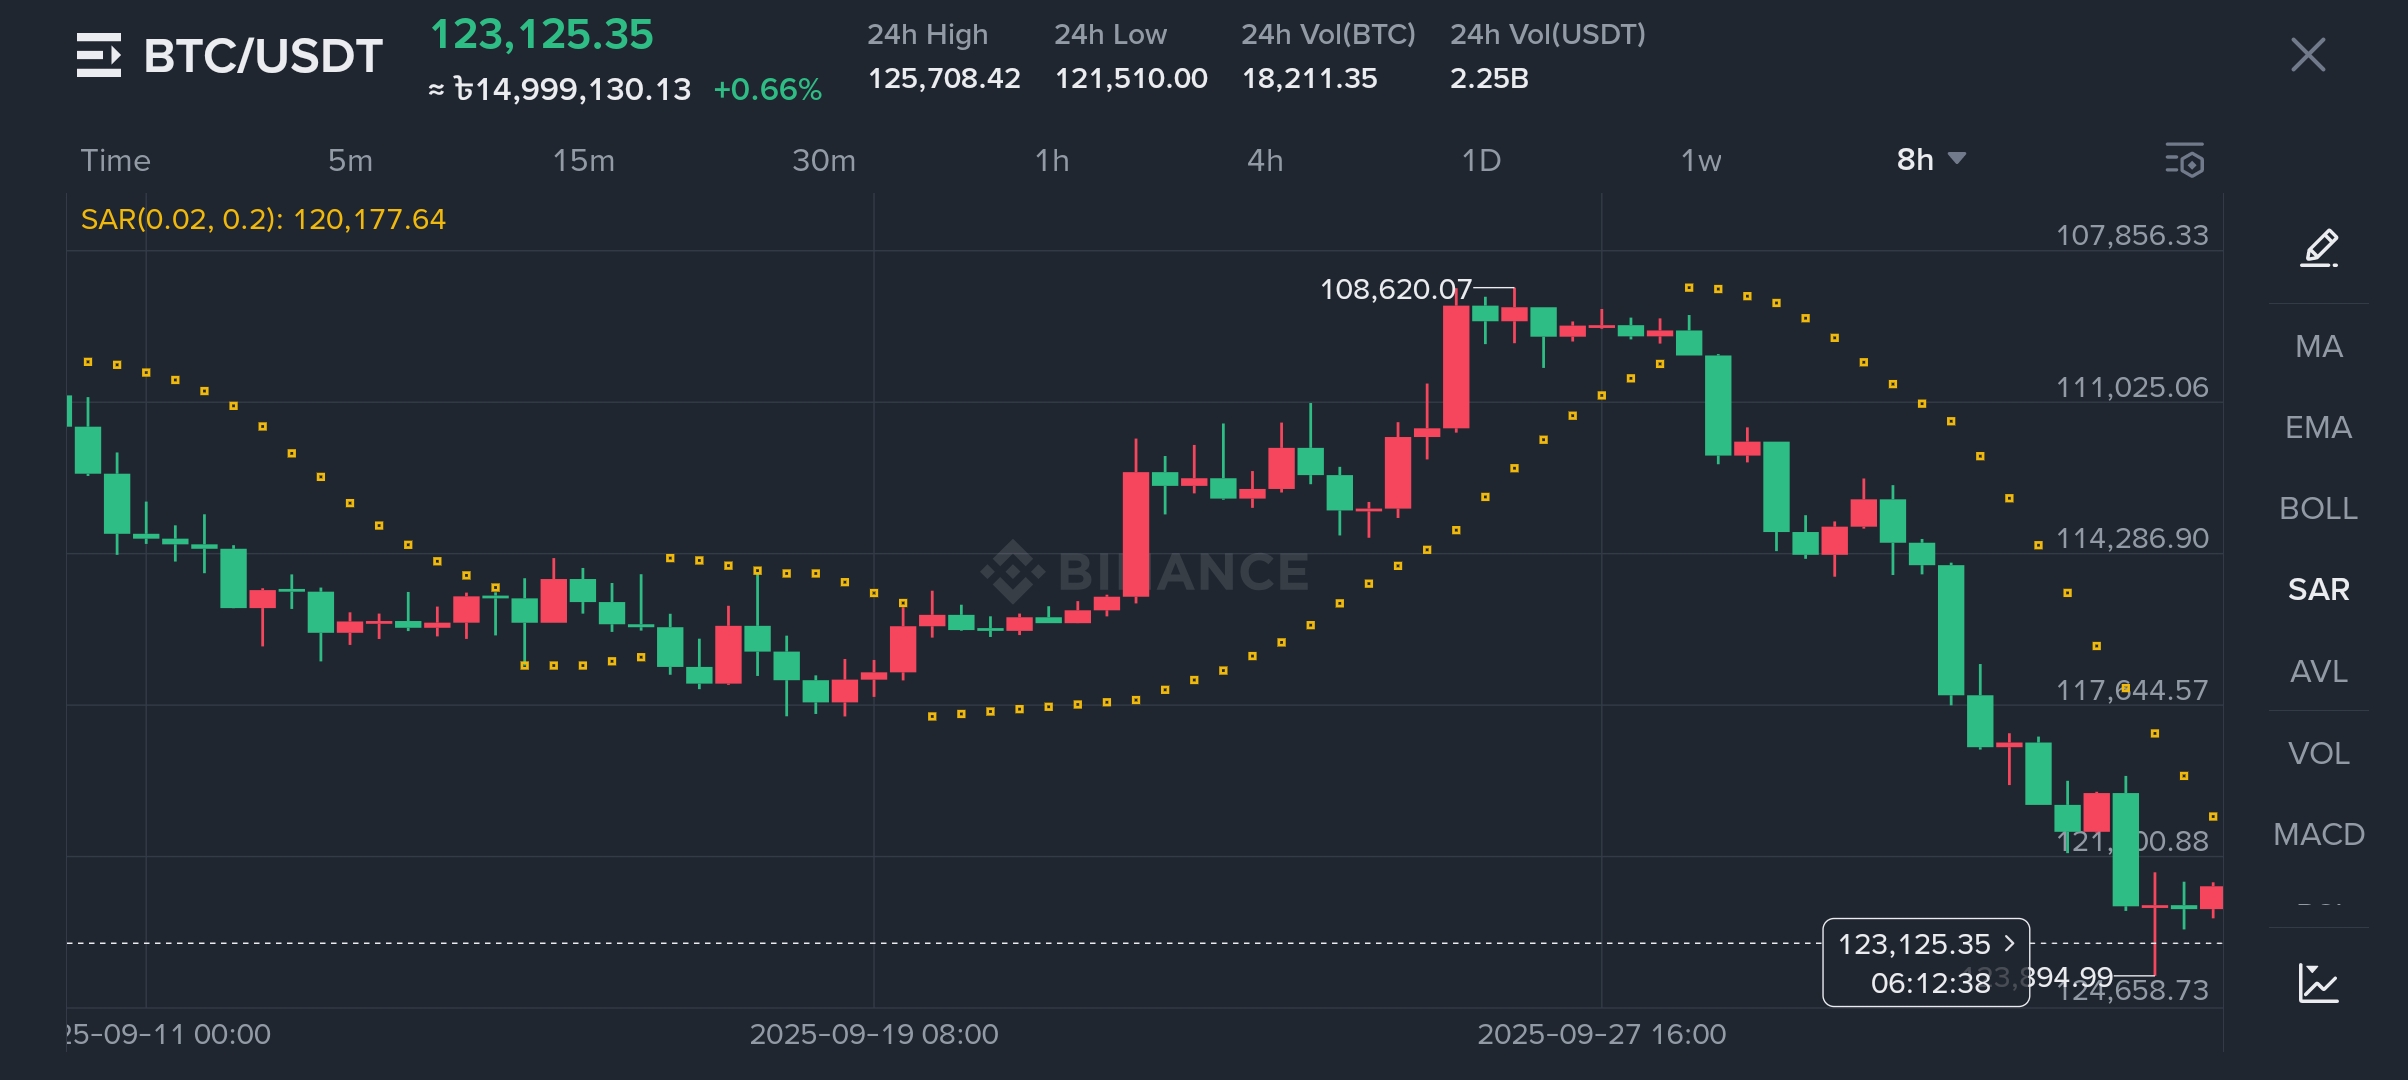Click the current price label arrow
2408x1080 pixels.
2009,944
